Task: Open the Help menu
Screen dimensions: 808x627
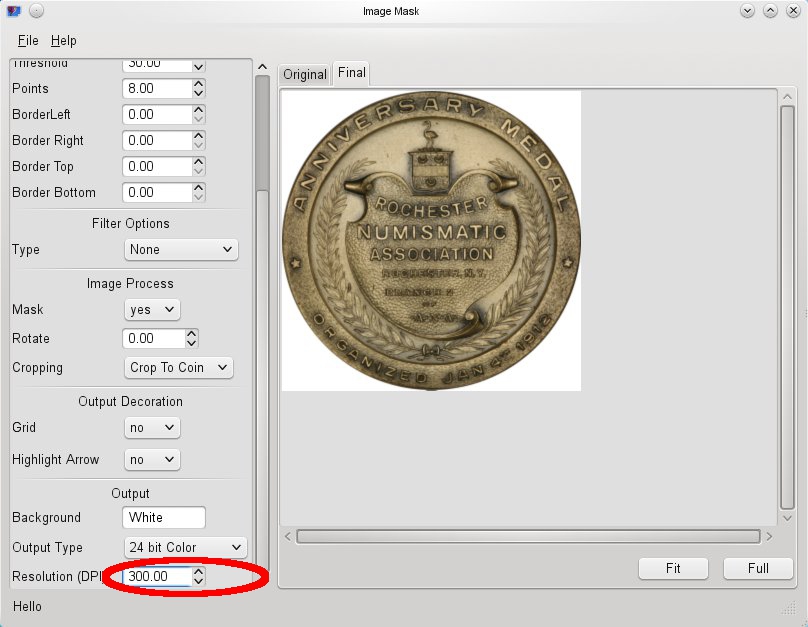Action: pyautogui.click(x=63, y=41)
